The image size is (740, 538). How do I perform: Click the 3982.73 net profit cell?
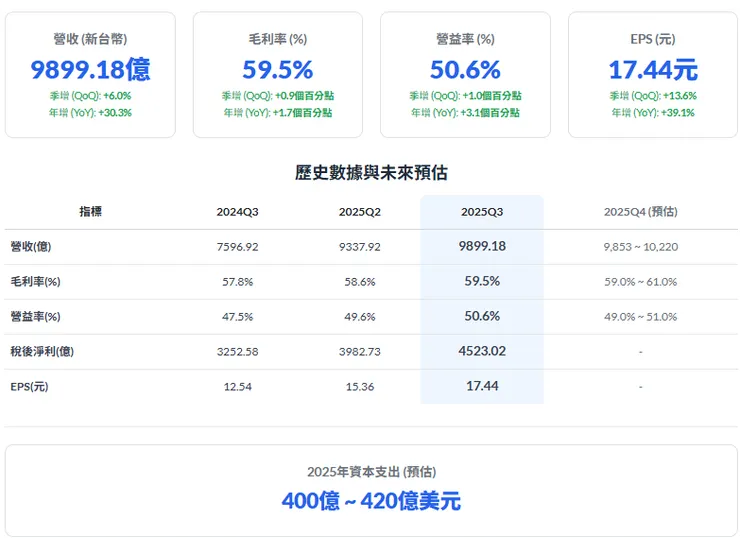tap(360, 352)
